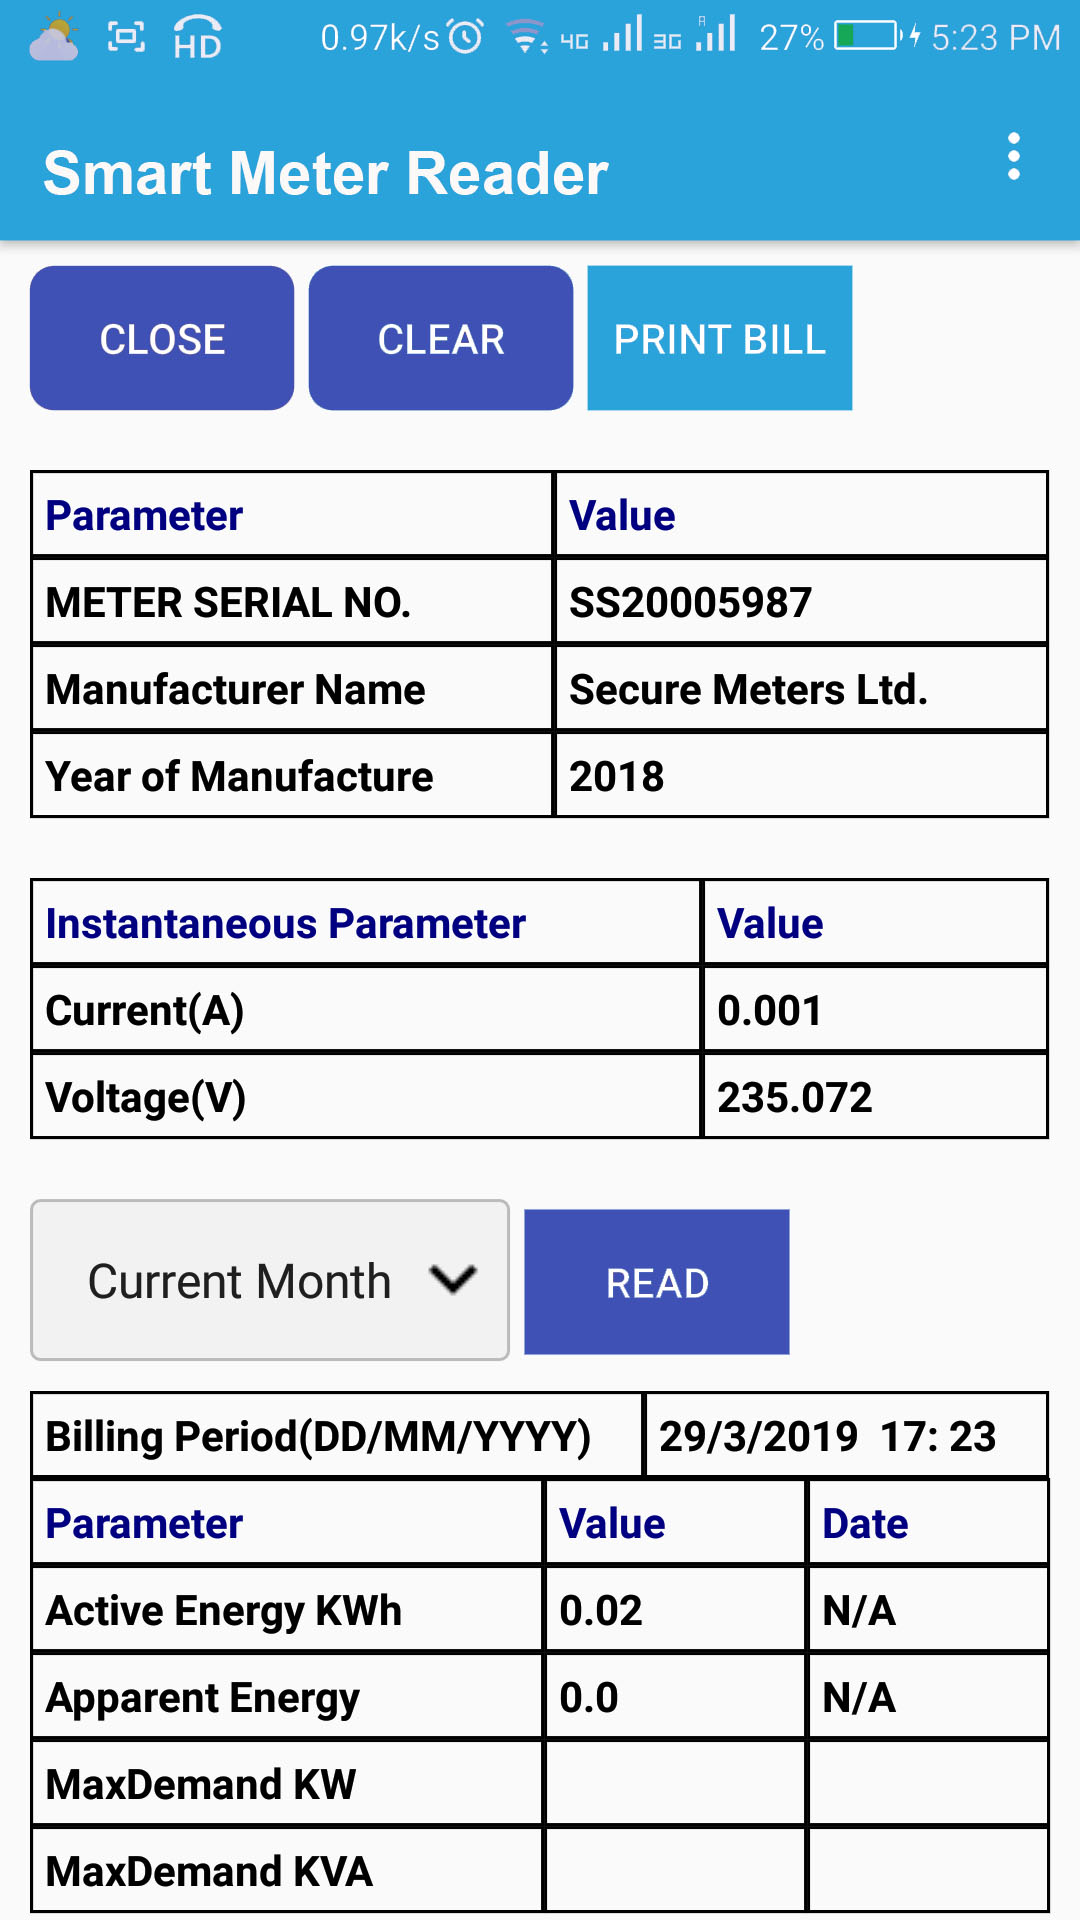1080x1920 pixels.
Task: Tap the screenshot capture status icon
Action: pos(126,38)
